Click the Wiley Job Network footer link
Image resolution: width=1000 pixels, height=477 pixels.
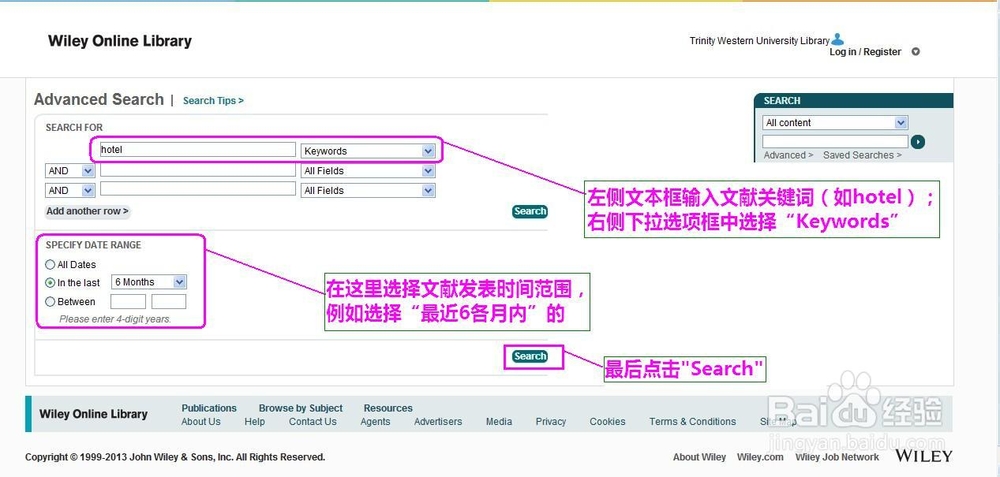[837, 457]
